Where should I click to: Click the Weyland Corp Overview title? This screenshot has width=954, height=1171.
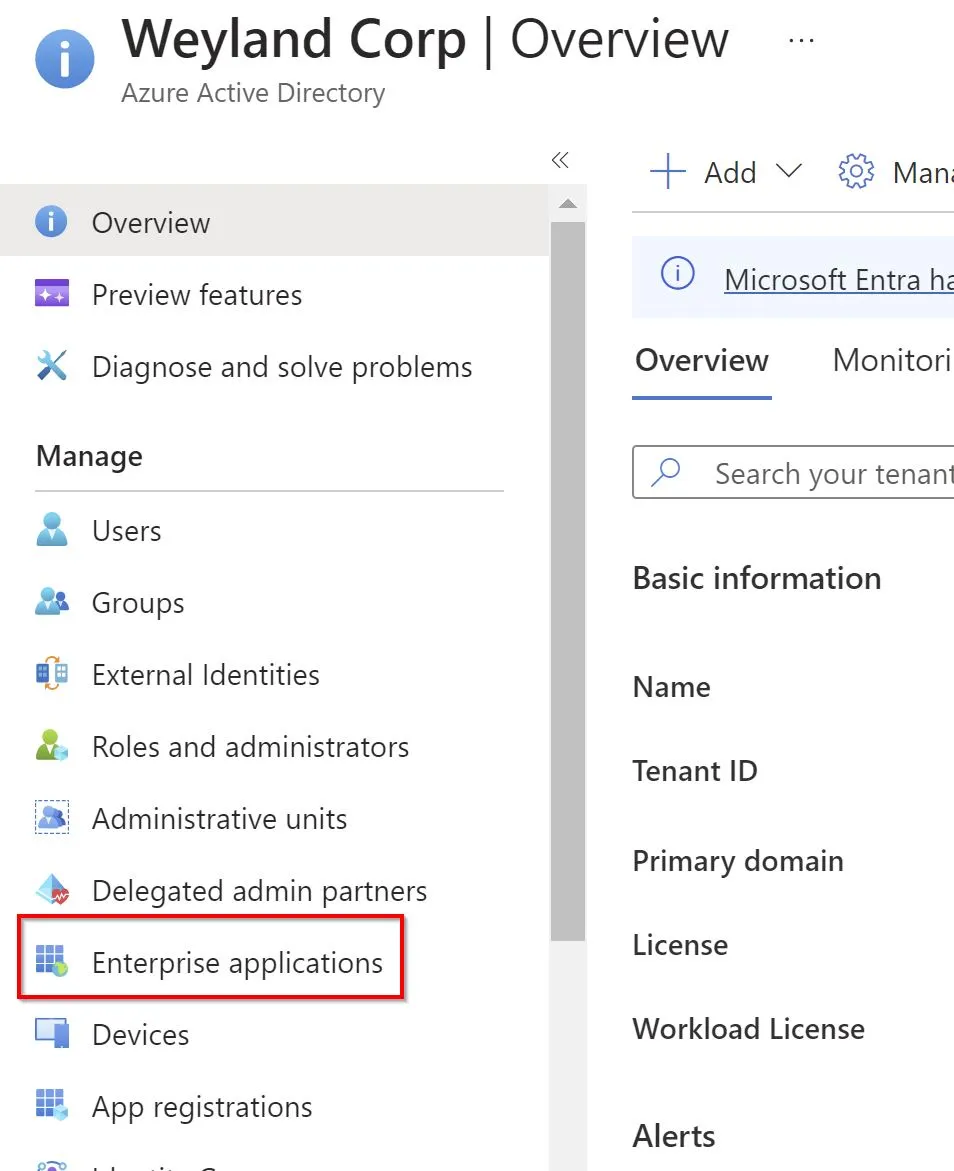[425, 40]
